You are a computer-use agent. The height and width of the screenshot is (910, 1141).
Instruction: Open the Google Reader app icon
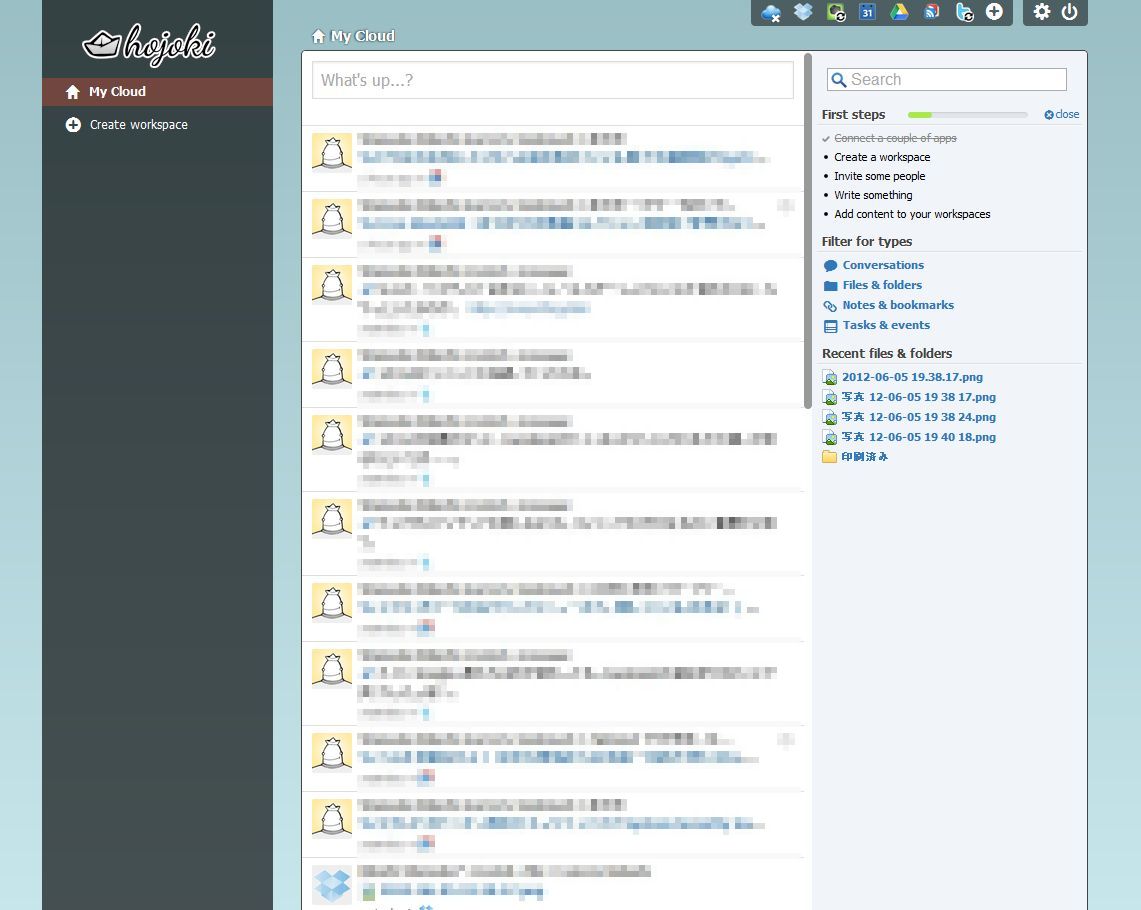pos(931,12)
